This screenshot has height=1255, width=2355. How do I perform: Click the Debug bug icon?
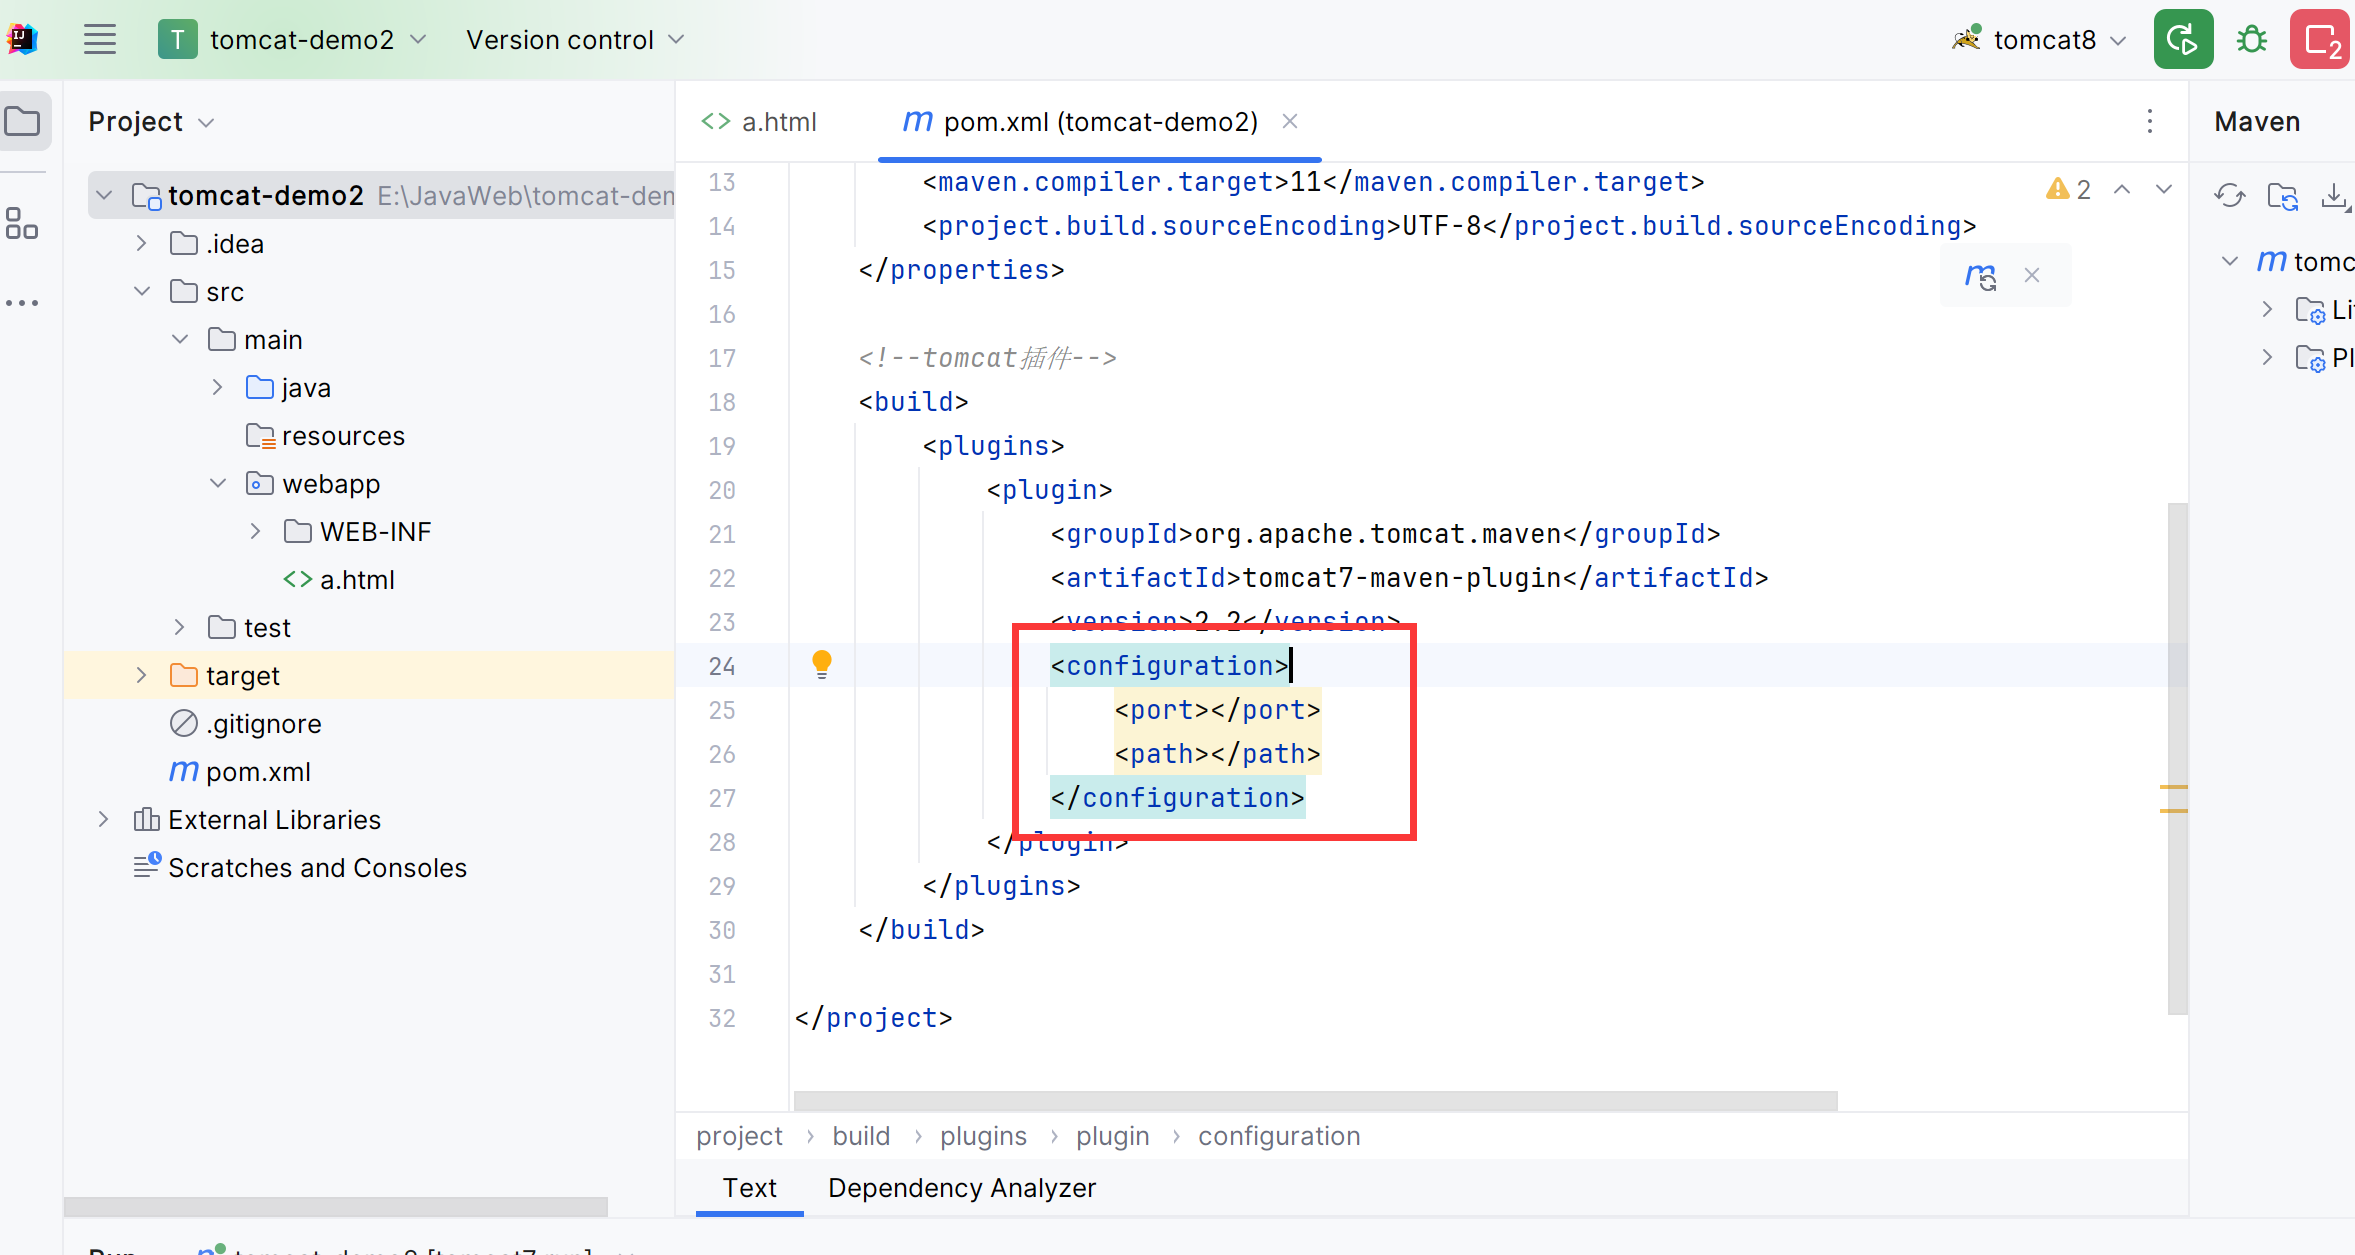[x=2251, y=40]
